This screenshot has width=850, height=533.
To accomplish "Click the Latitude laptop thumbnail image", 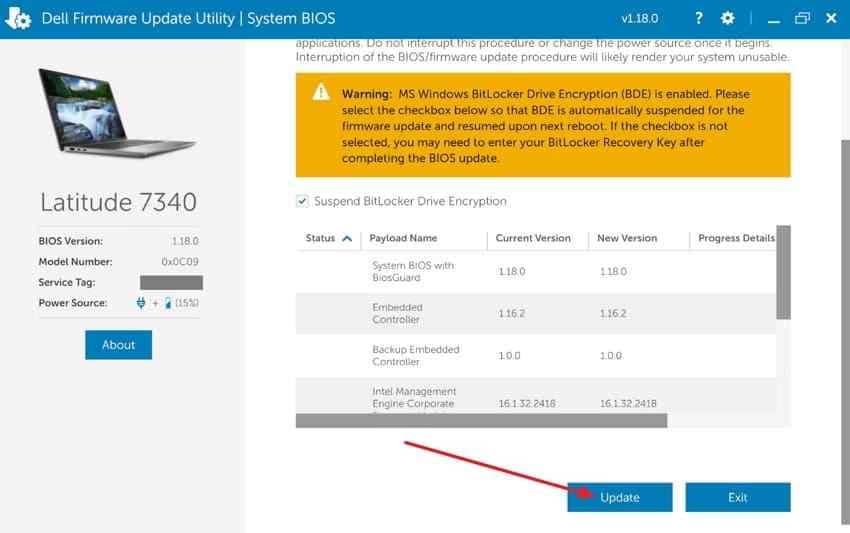I will 117,113.
